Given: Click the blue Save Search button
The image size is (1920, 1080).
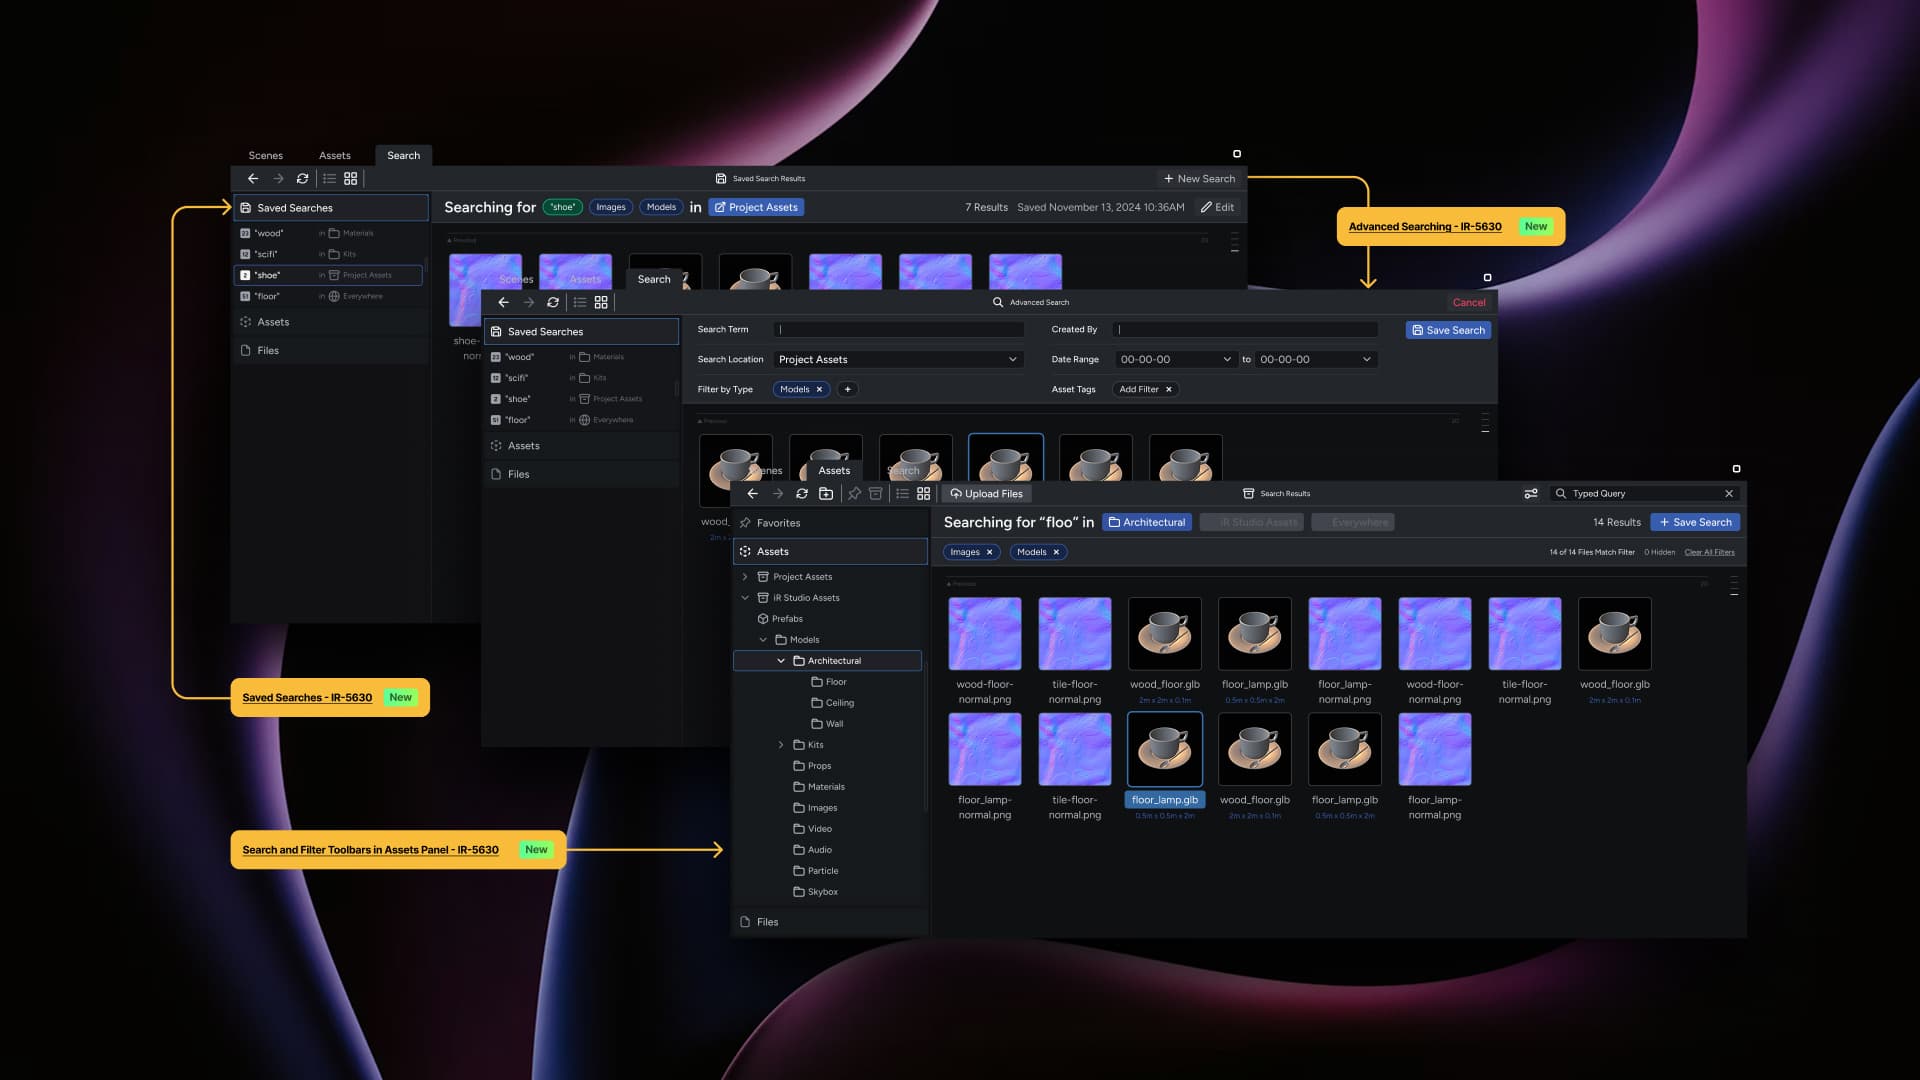Looking at the screenshot, I should [x=1695, y=522].
